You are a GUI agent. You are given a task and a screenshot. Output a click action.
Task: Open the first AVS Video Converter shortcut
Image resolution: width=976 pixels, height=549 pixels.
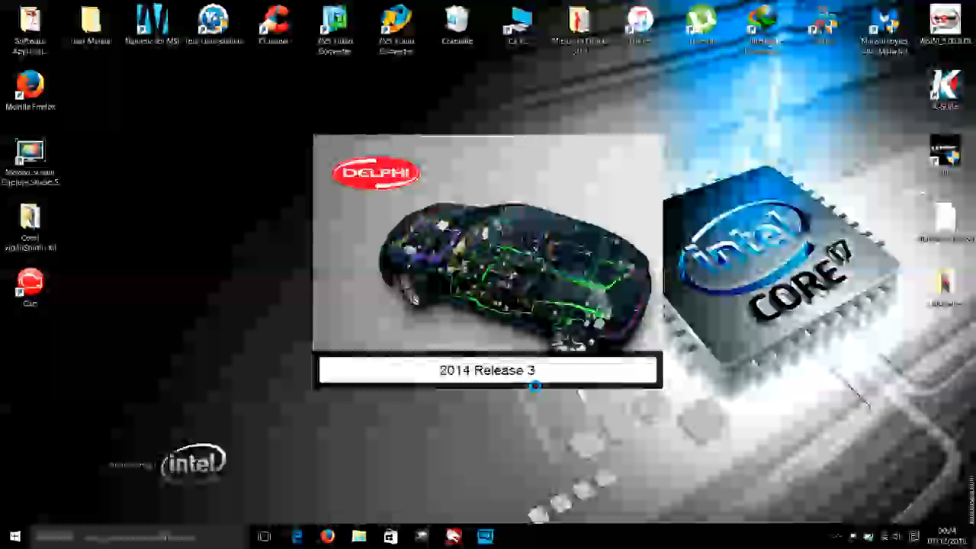[335, 30]
